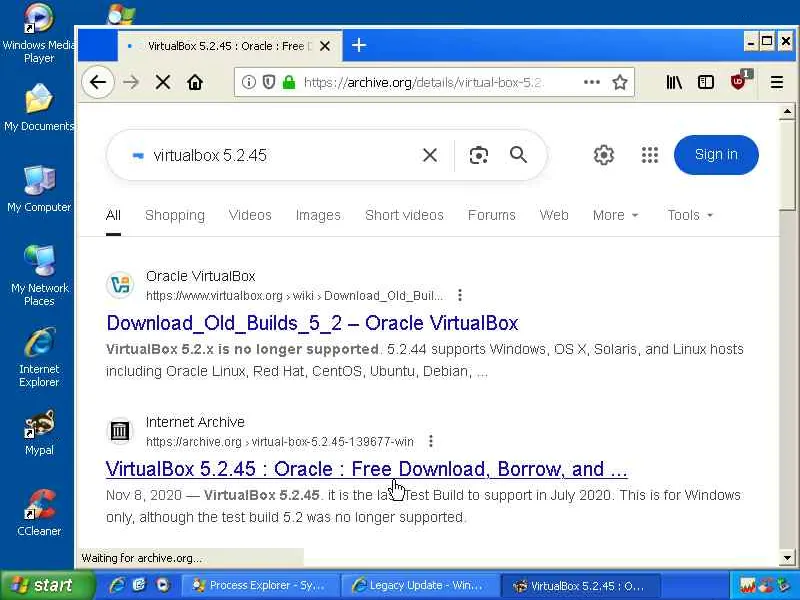Screen dimensions: 800x600
Task: Submit search with magnifying glass
Action: point(518,155)
